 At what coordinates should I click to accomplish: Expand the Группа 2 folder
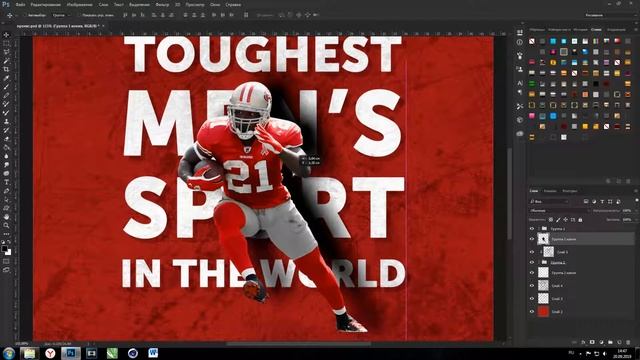(x=539, y=262)
